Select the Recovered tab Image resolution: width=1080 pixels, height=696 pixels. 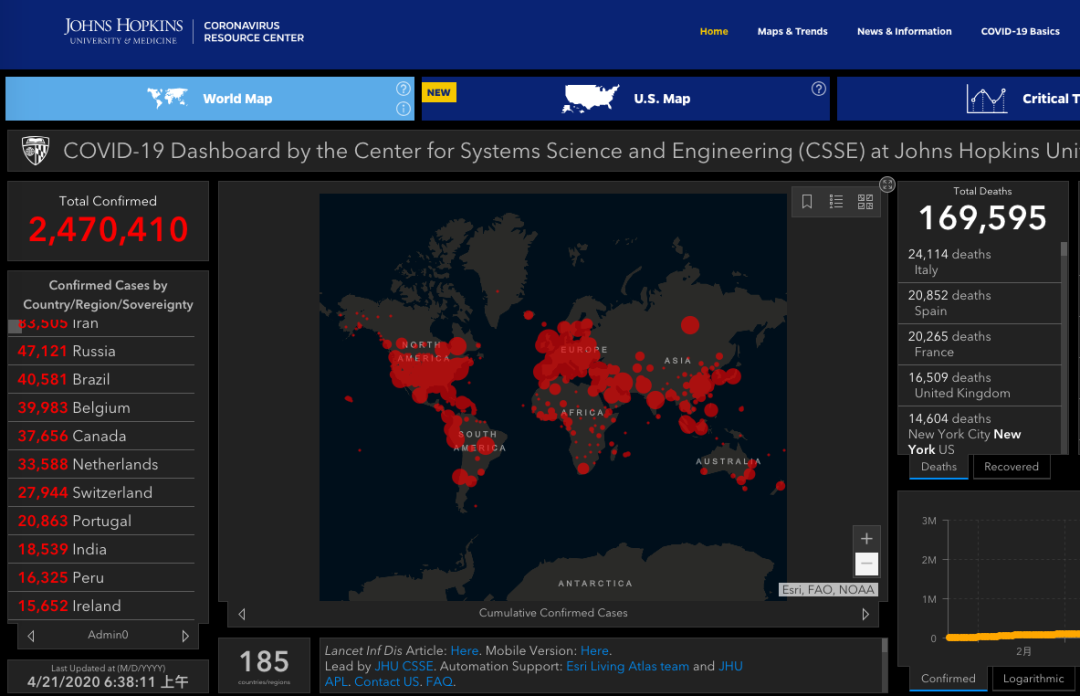tap(1010, 467)
